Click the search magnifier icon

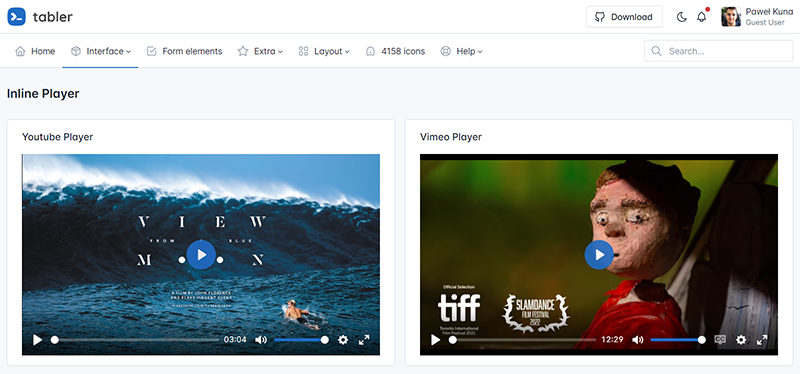(x=657, y=51)
